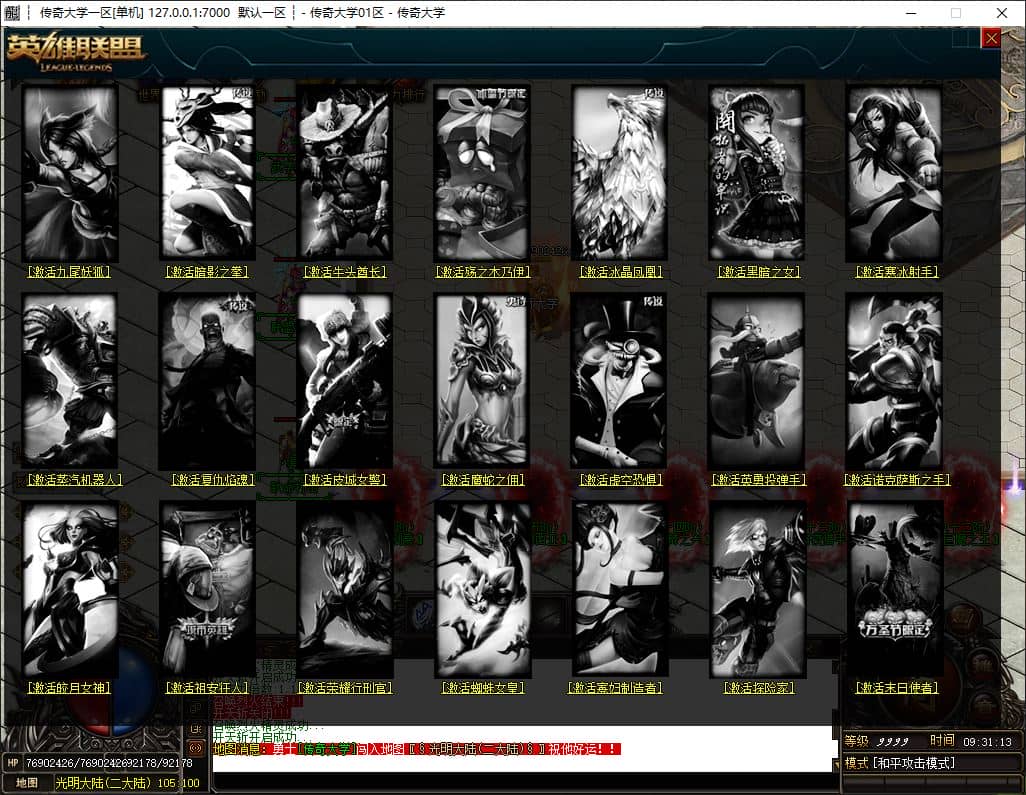This screenshot has width=1026, height=795.
Task: Click portrait above 激活寡妇制造者
Action: (620, 590)
